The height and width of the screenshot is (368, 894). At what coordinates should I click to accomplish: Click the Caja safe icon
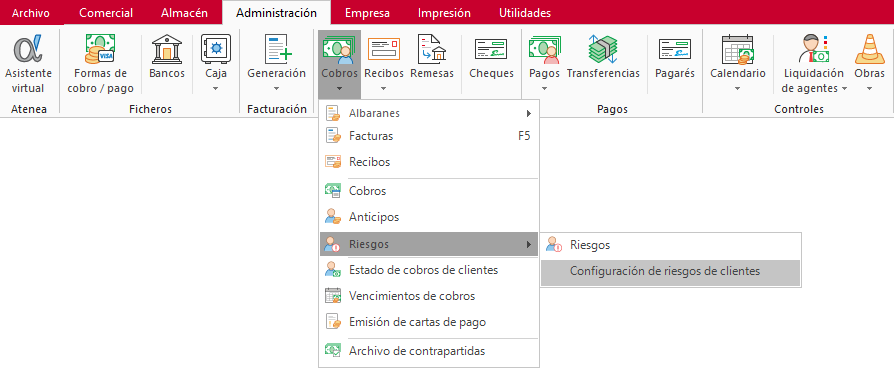(x=216, y=49)
